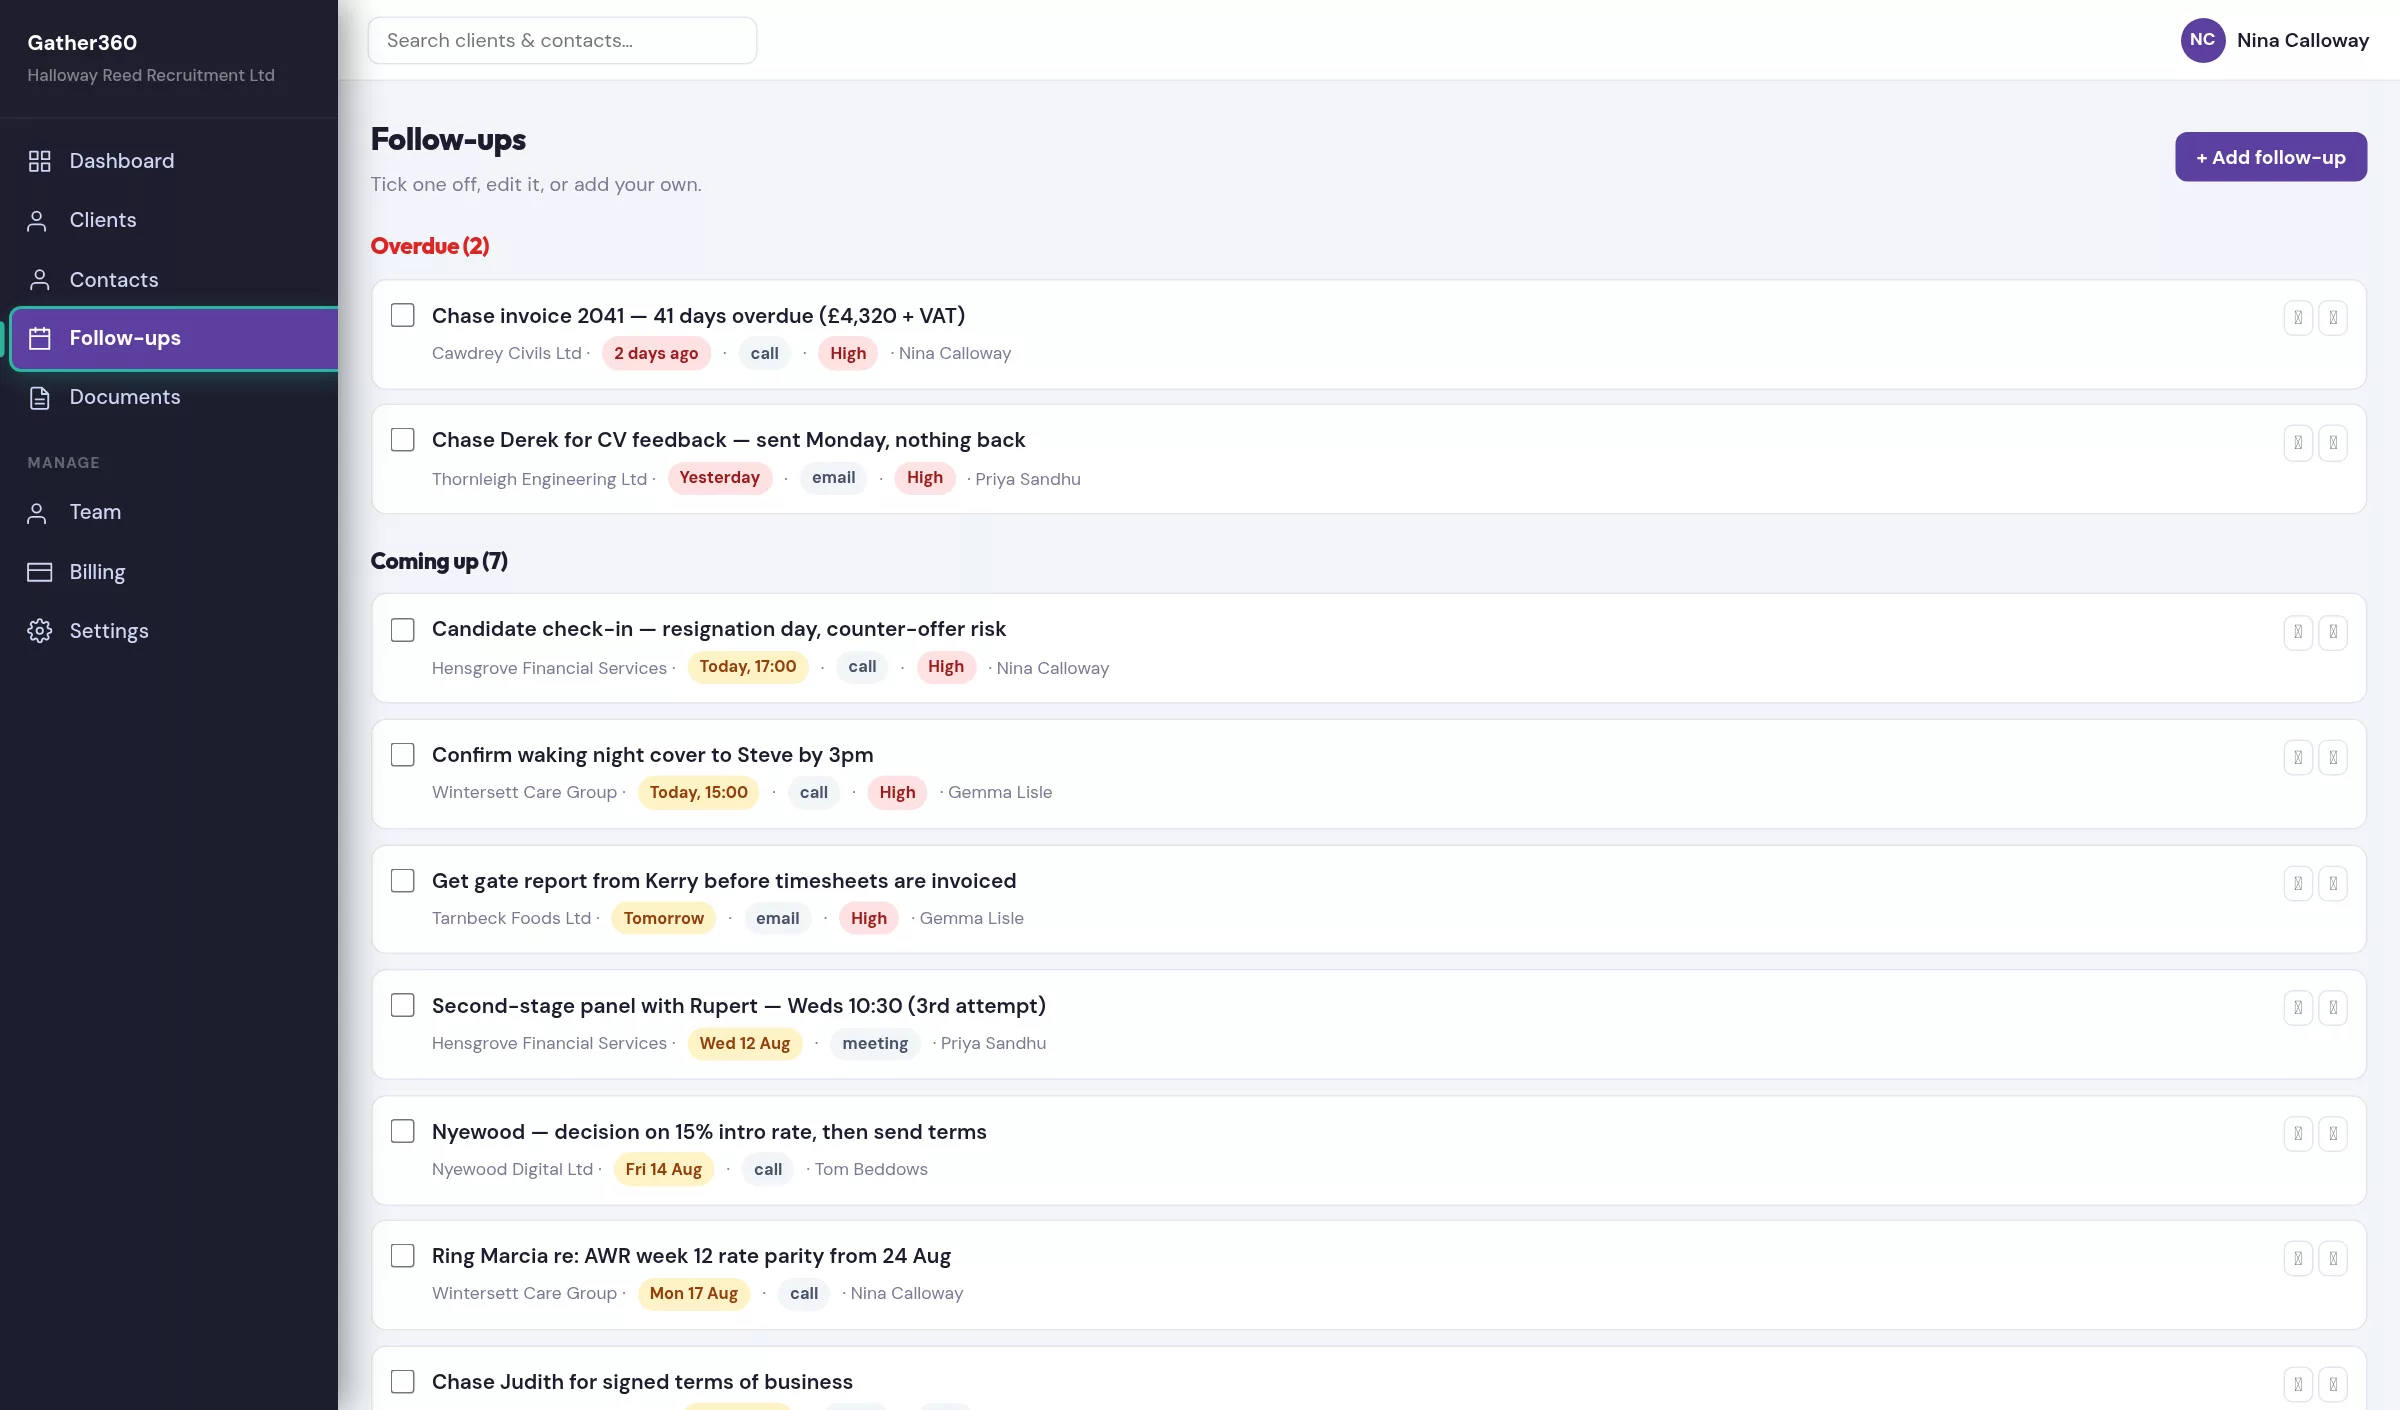Check Chase Judith for signed terms
Screen dimensions: 2400x1410
402,1382
